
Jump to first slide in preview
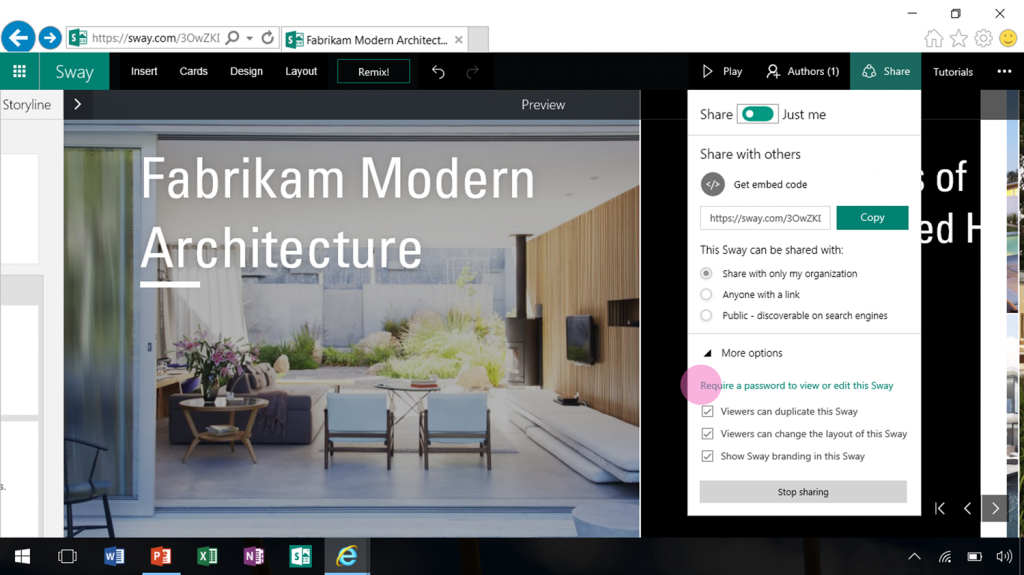tap(940, 508)
